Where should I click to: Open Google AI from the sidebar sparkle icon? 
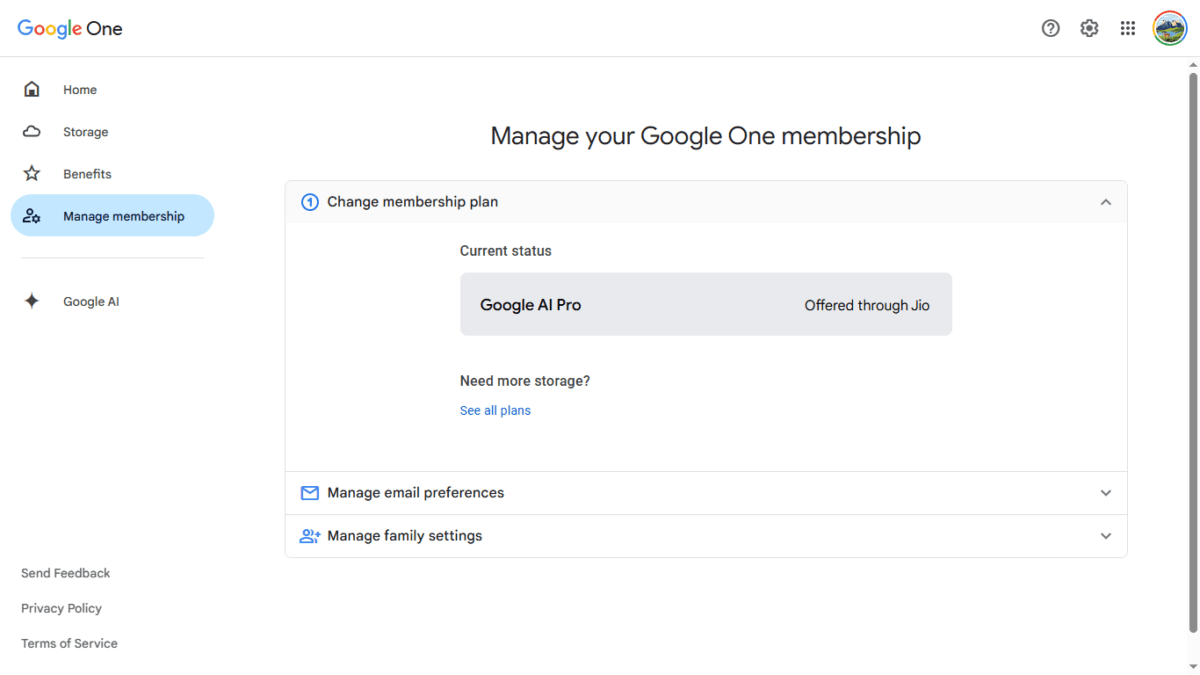(31, 300)
